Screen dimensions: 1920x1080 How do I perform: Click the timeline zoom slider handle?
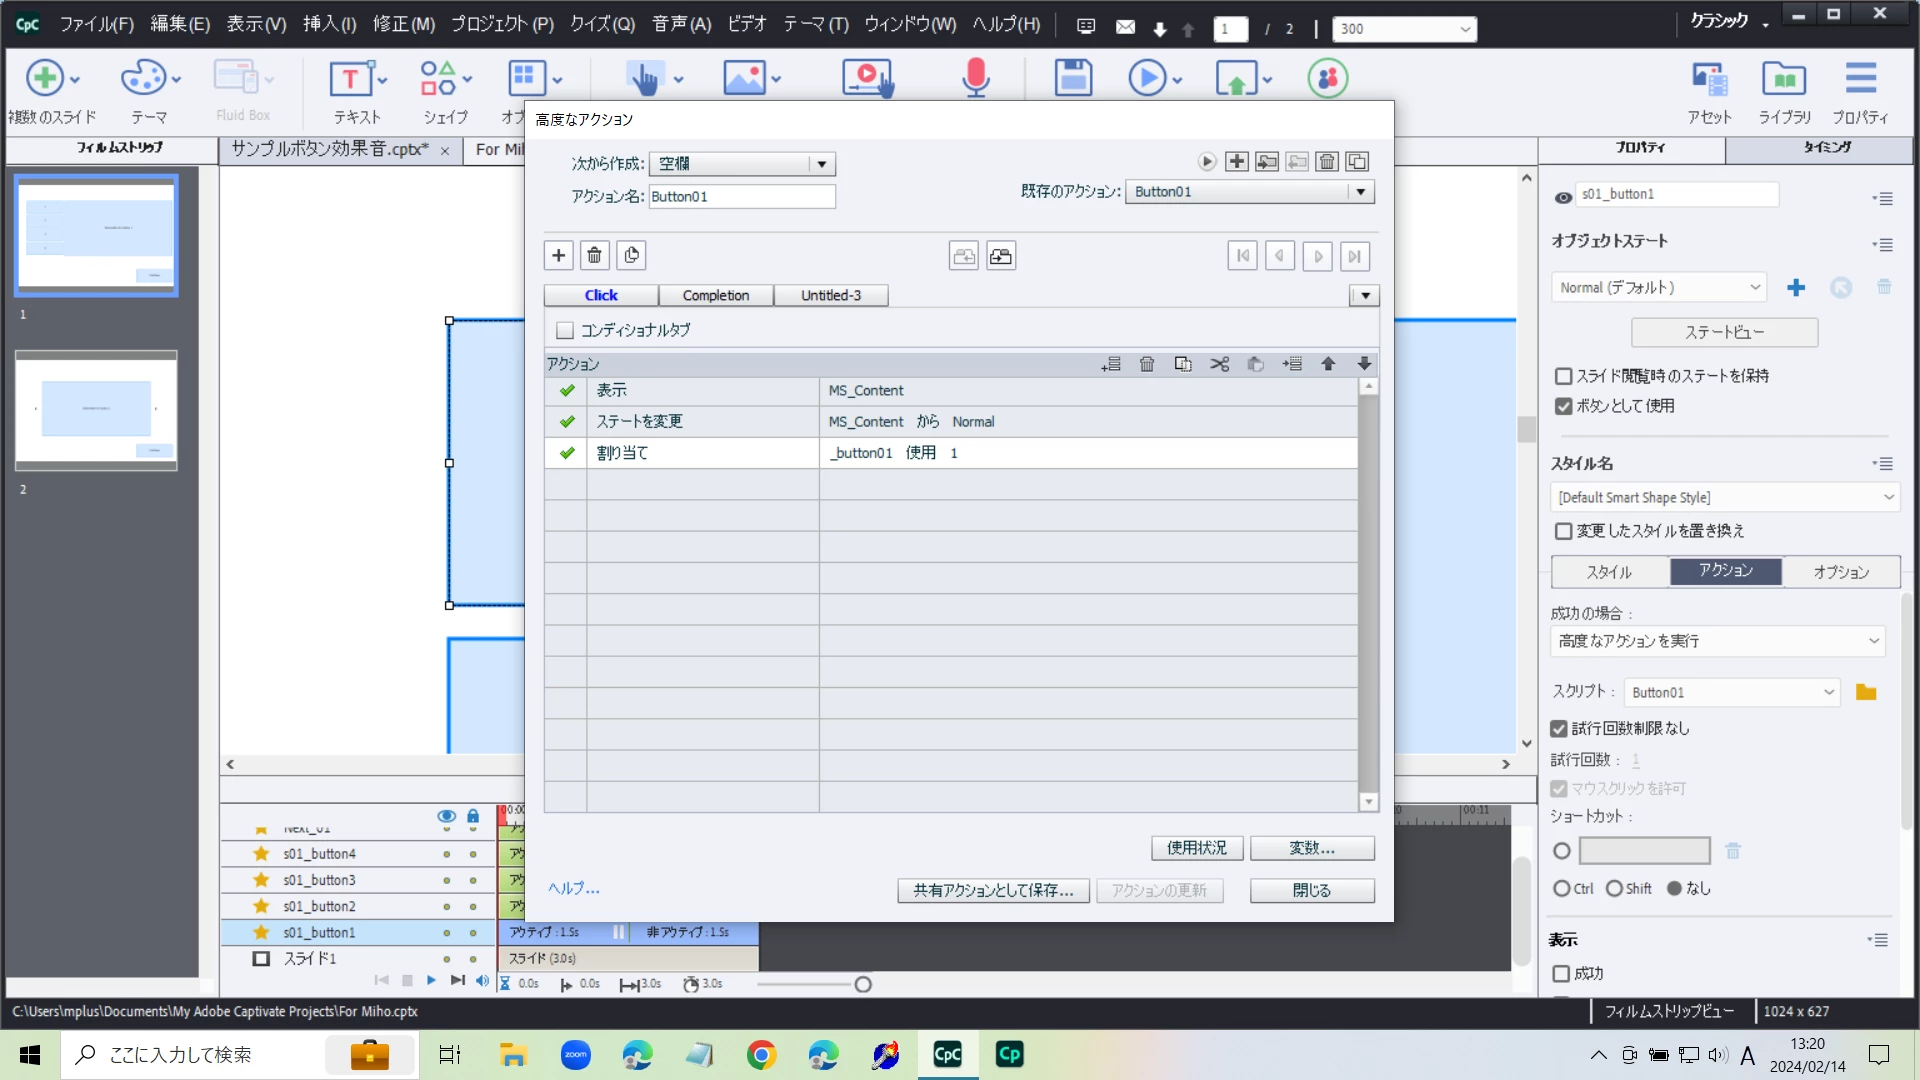[x=863, y=984]
